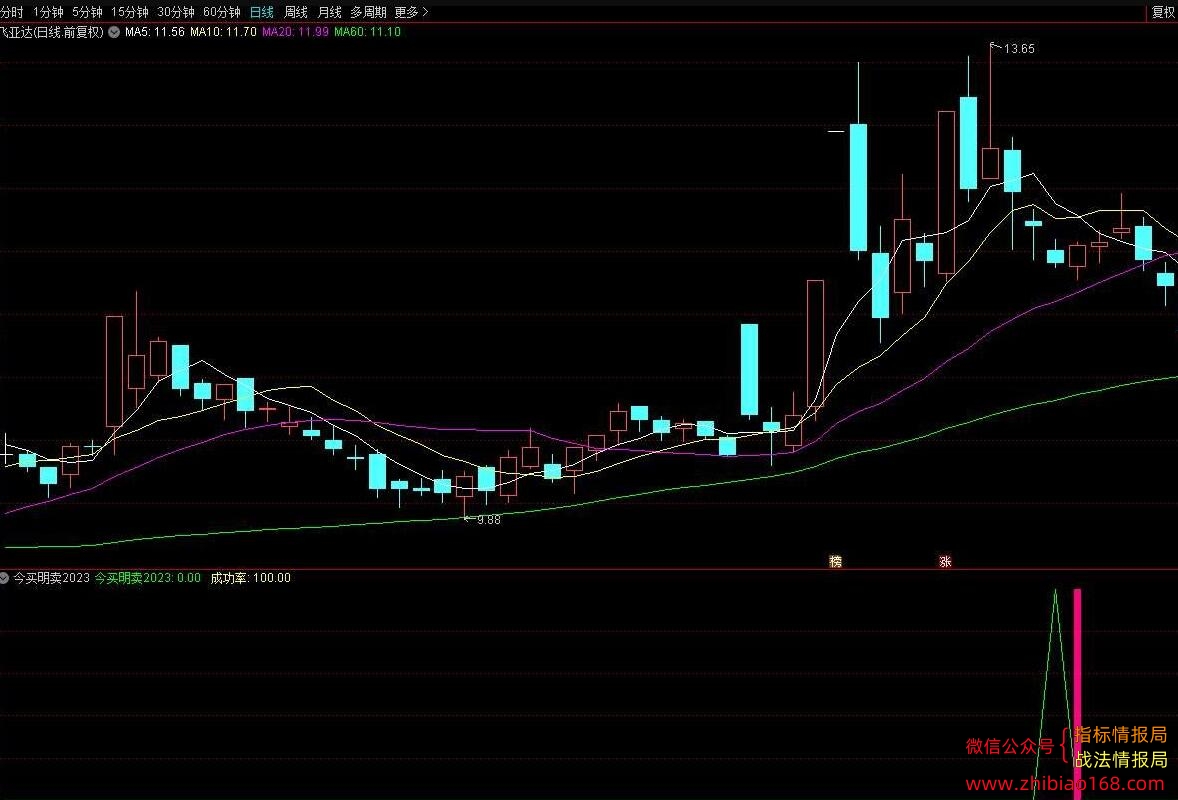Select the 60分钟 period tab

point(222,12)
